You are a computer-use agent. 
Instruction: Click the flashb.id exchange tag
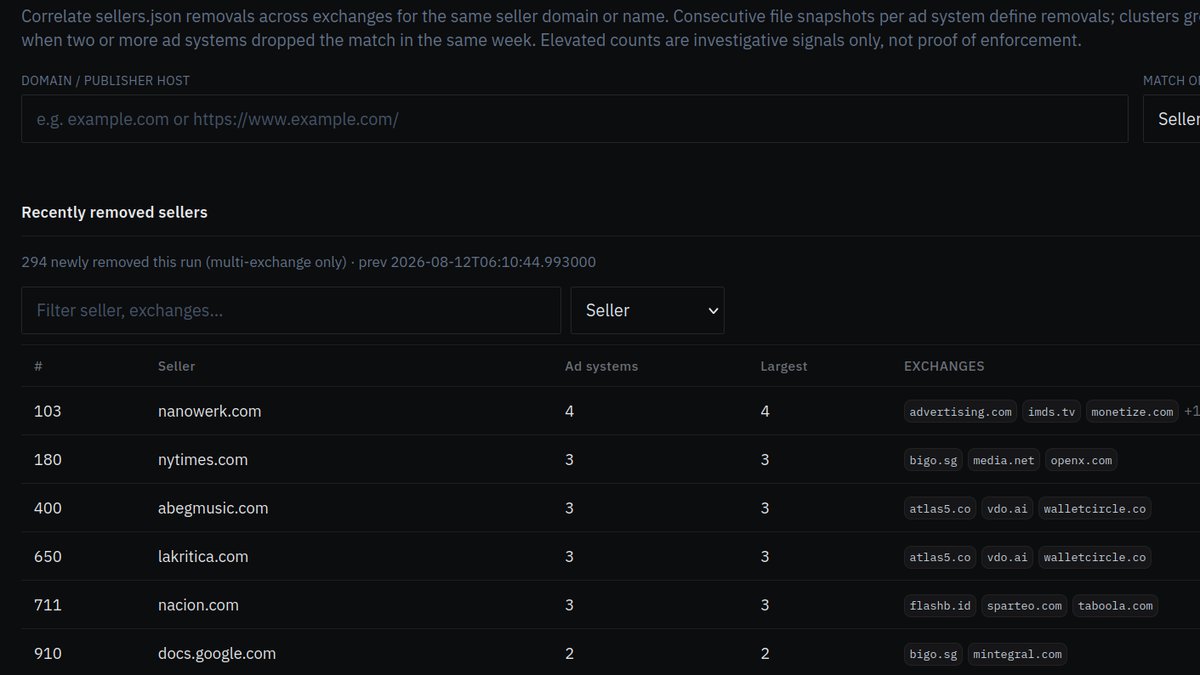940,605
